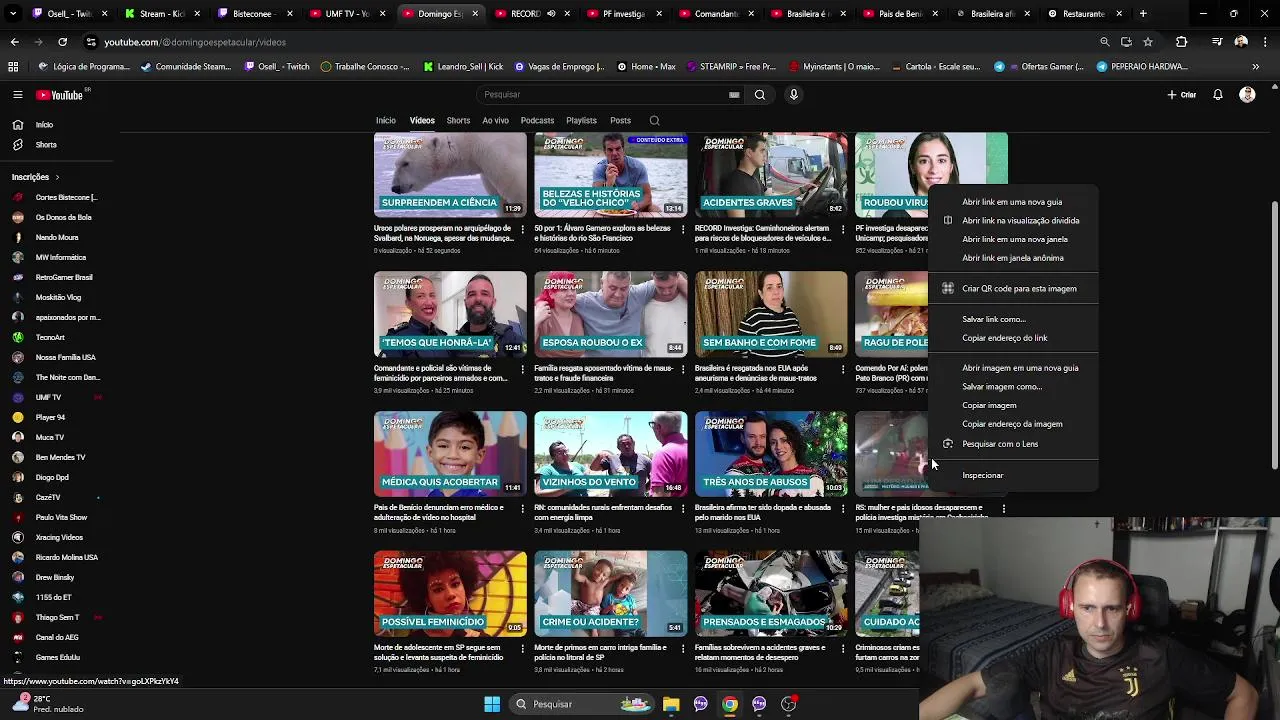
Task: Click the YouTube Pesquisar search field
Action: click(x=610, y=95)
